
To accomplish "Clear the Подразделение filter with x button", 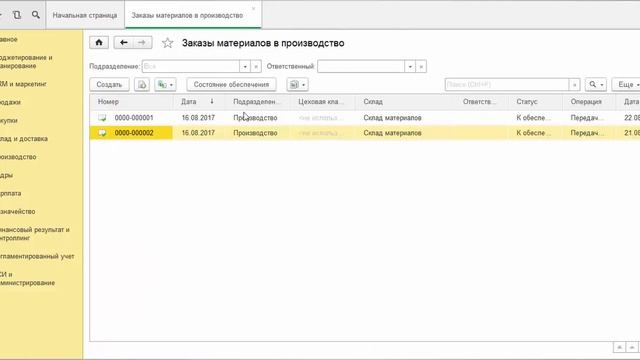I will pyautogui.click(x=256, y=67).
